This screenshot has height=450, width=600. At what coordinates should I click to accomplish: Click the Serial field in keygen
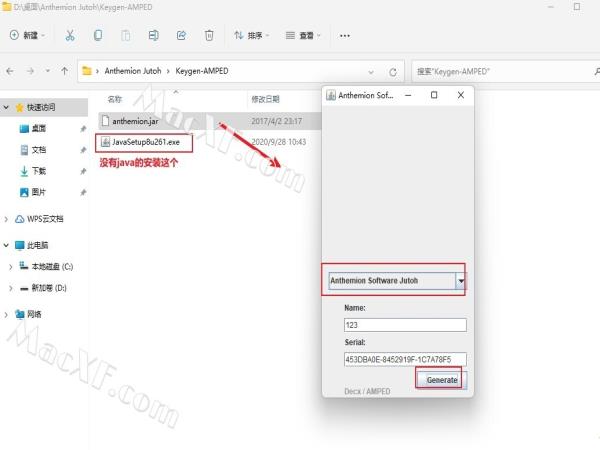tap(405, 359)
